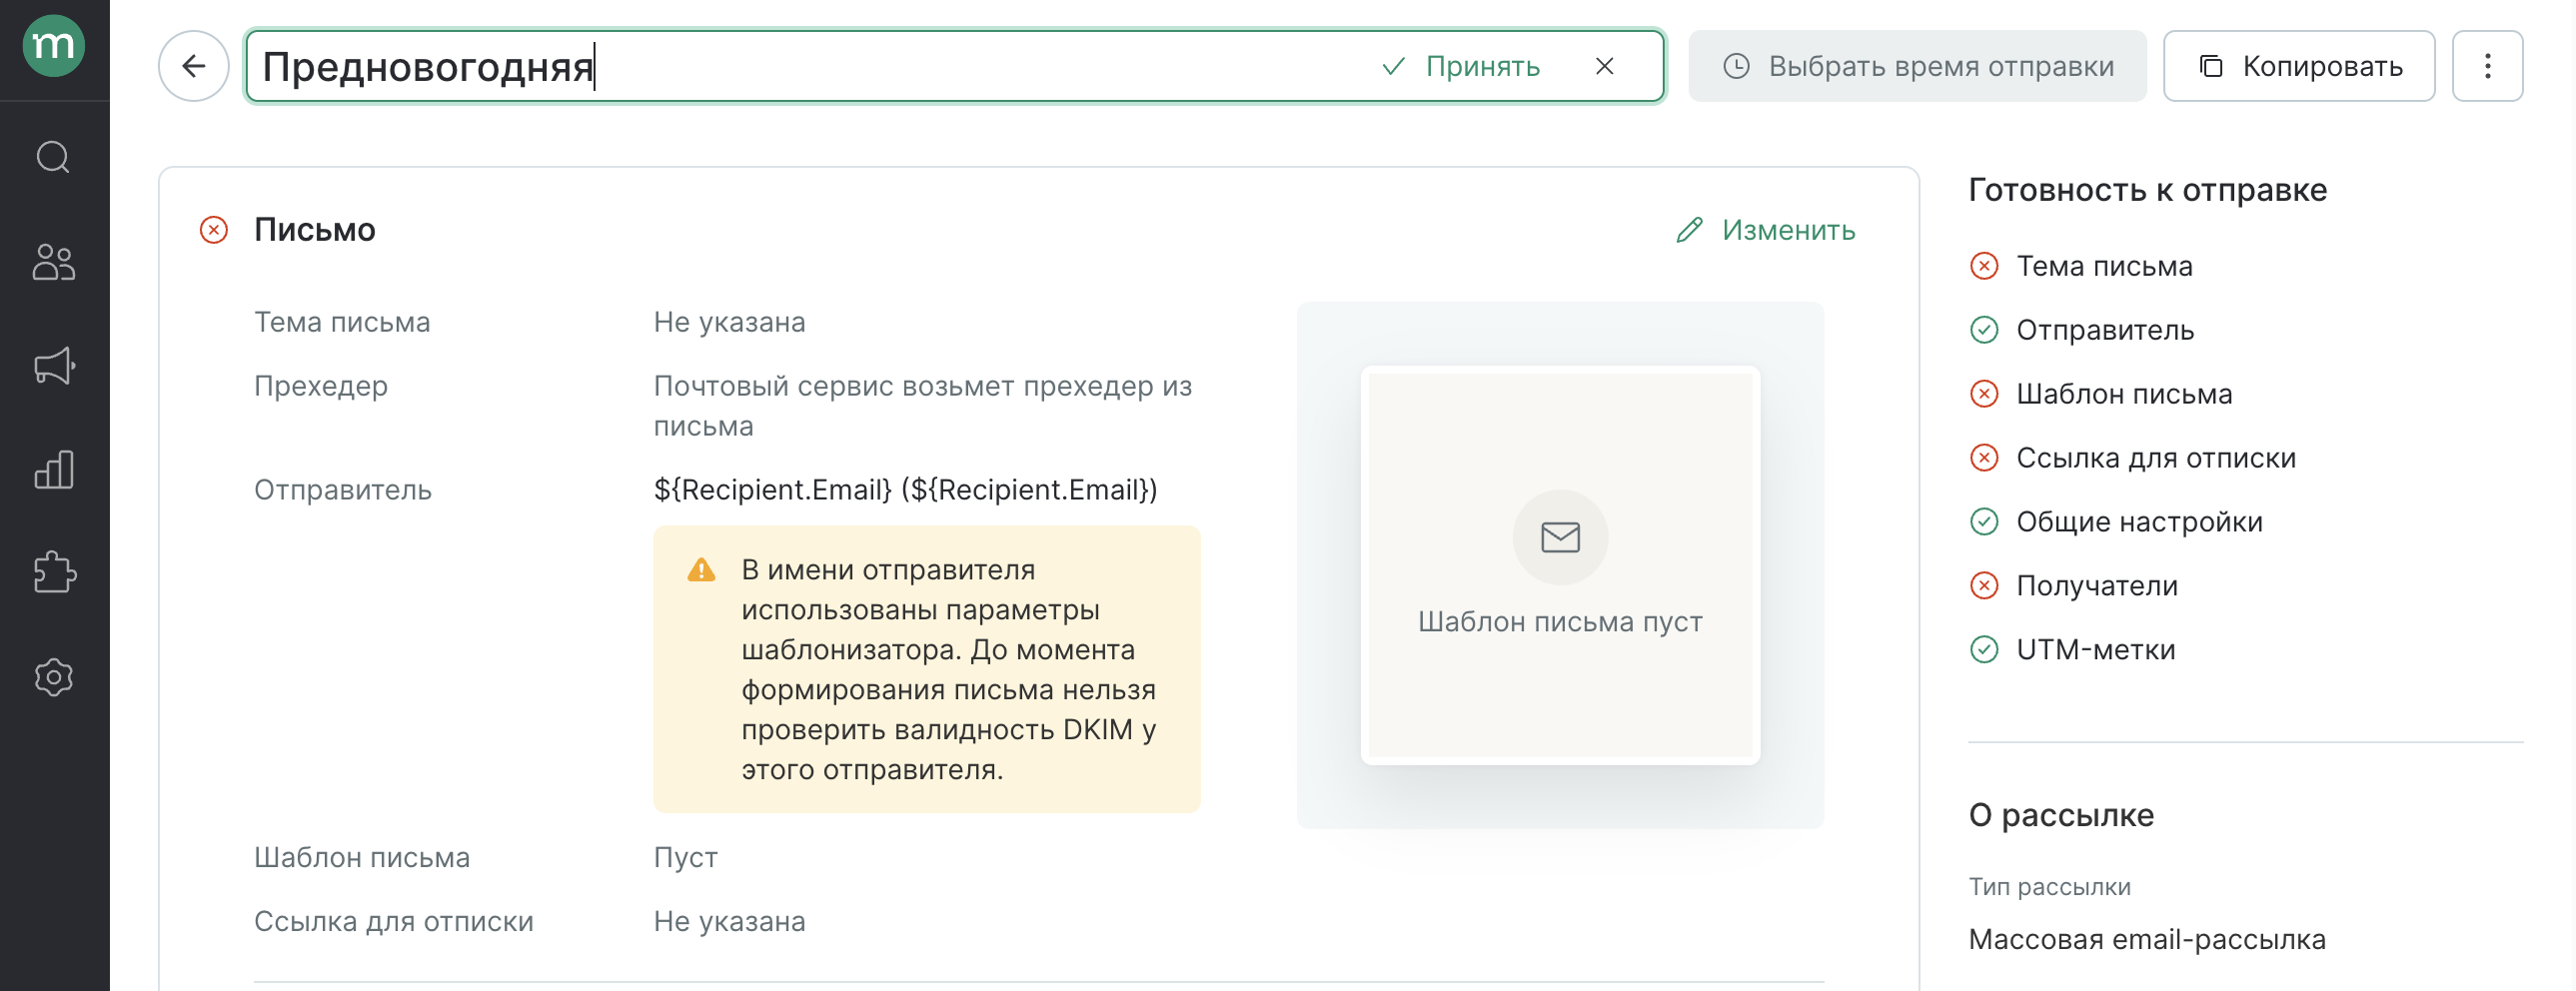This screenshot has width=2576, height=991.
Task: Click the Не указана value for Тема письма
Action: coord(729,322)
